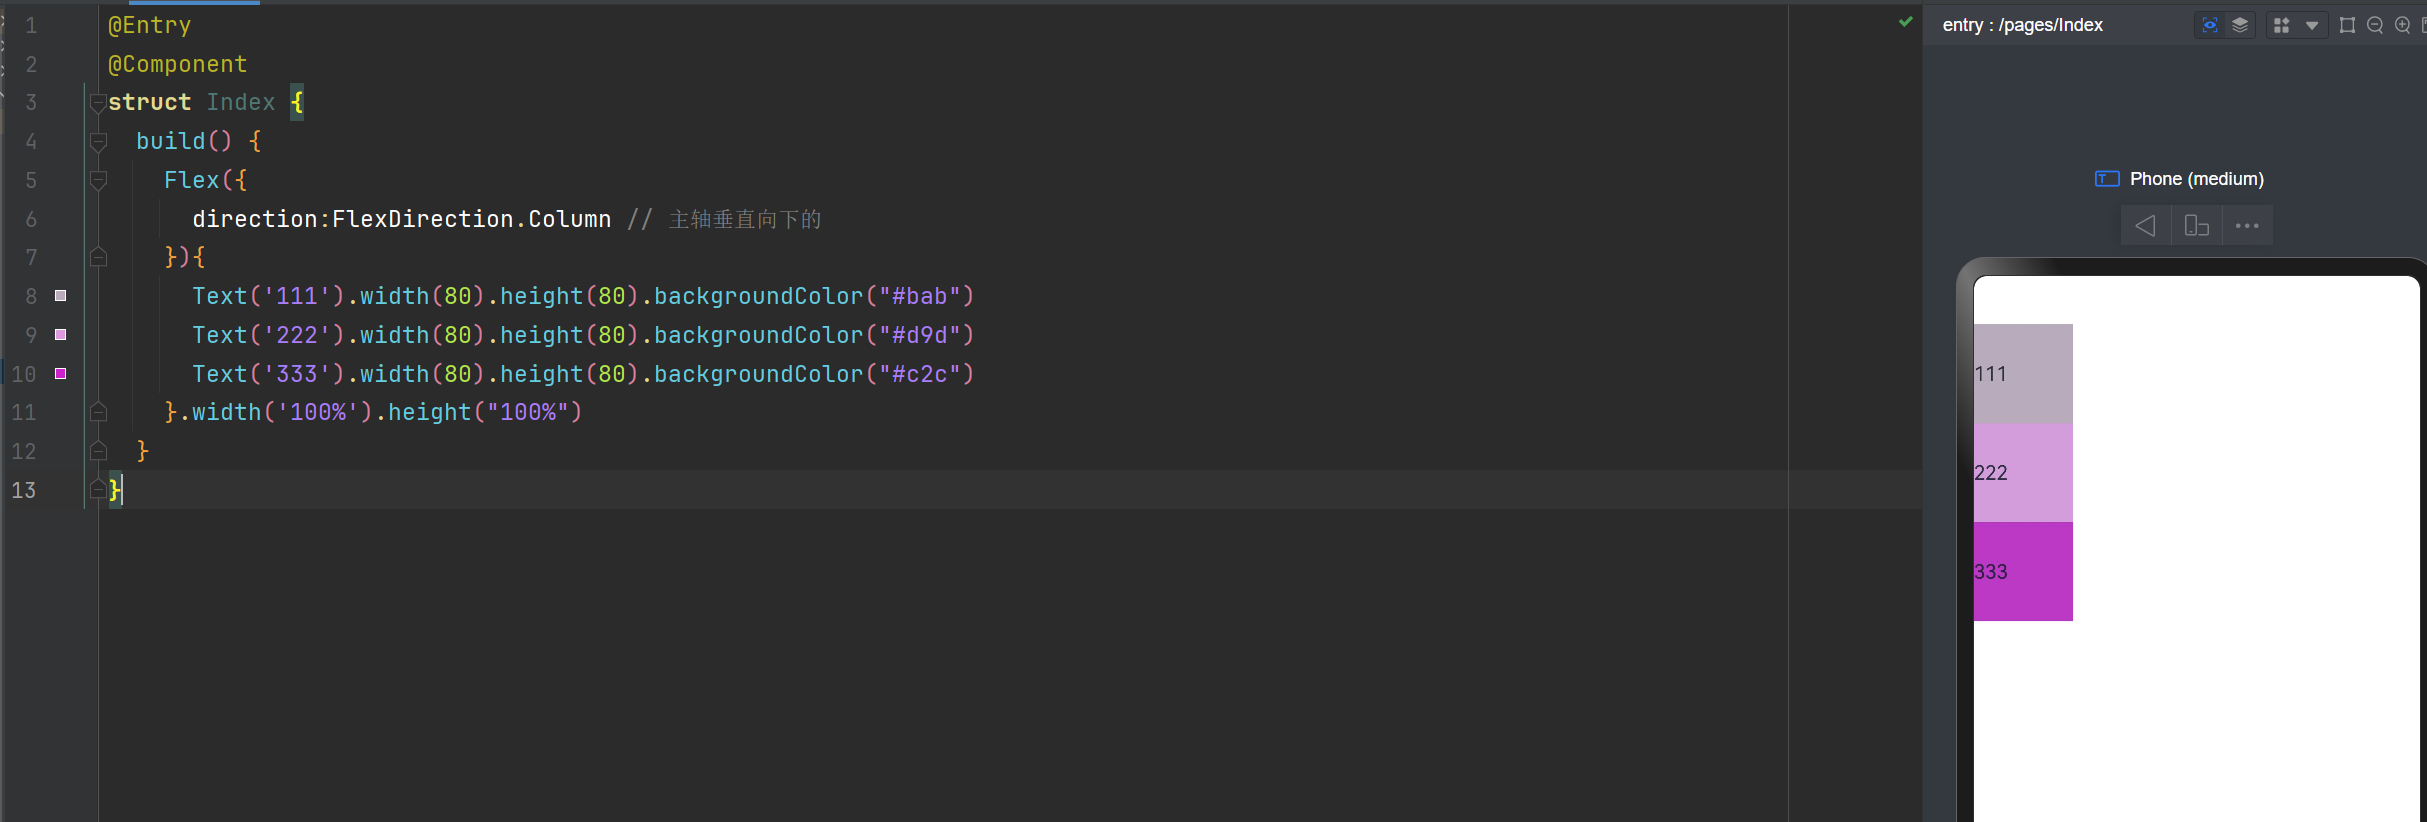Collapse the struct Index fold marker on line 3
The image size is (2427, 822).
point(98,102)
